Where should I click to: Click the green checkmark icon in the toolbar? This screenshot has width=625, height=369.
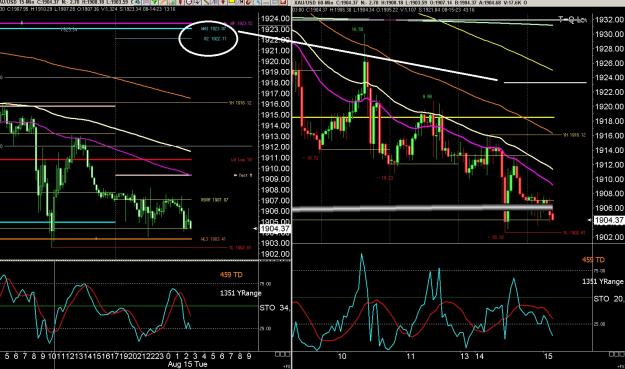[154, 2]
